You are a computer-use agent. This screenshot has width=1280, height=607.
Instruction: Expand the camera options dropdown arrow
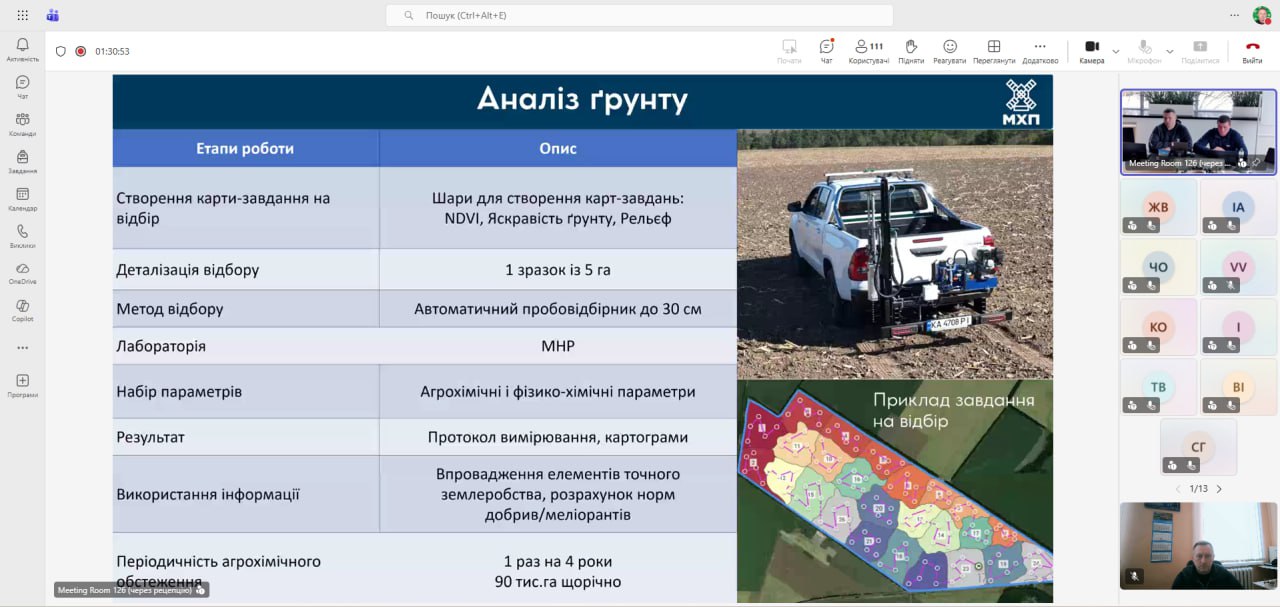(1116, 51)
